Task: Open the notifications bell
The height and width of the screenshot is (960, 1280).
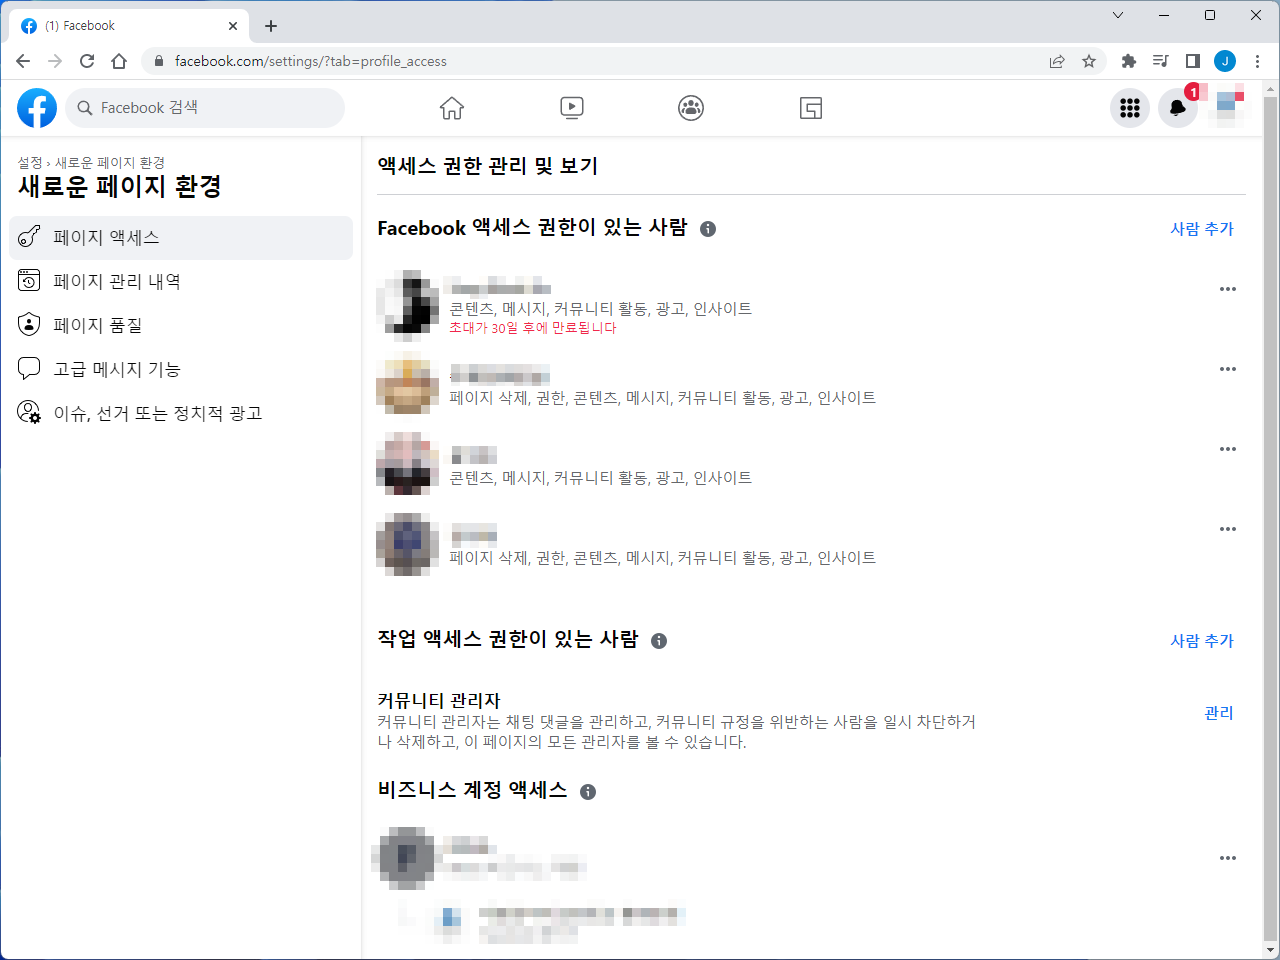Action: point(1178,108)
